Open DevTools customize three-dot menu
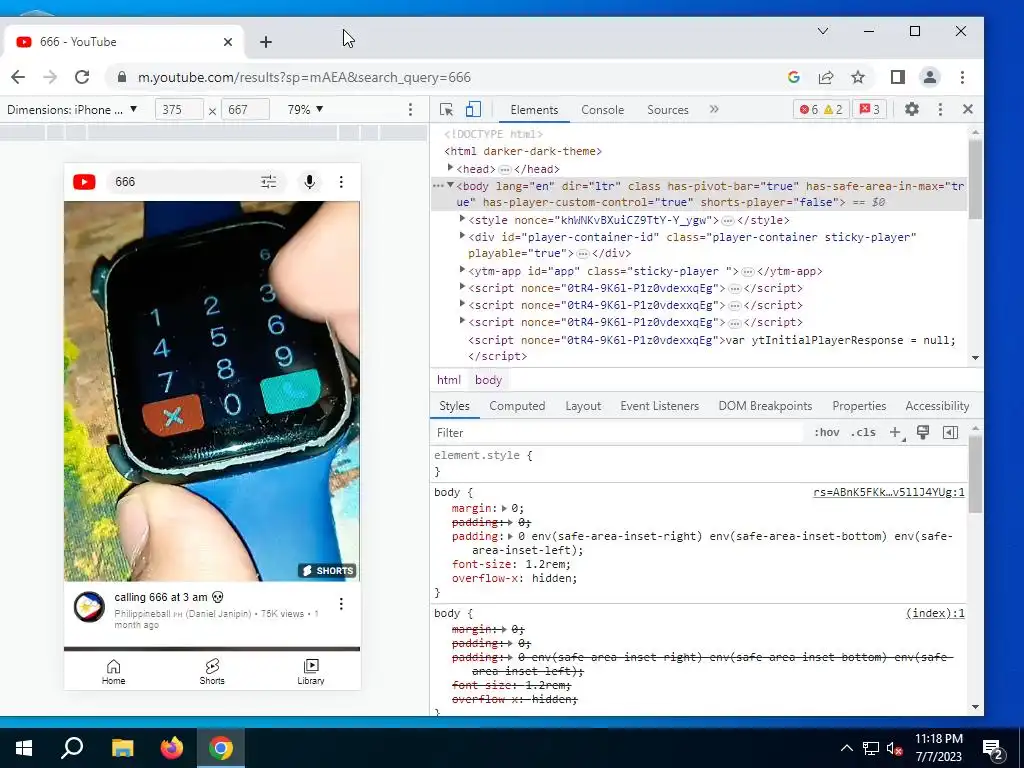The image size is (1024, 768). point(940,109)
